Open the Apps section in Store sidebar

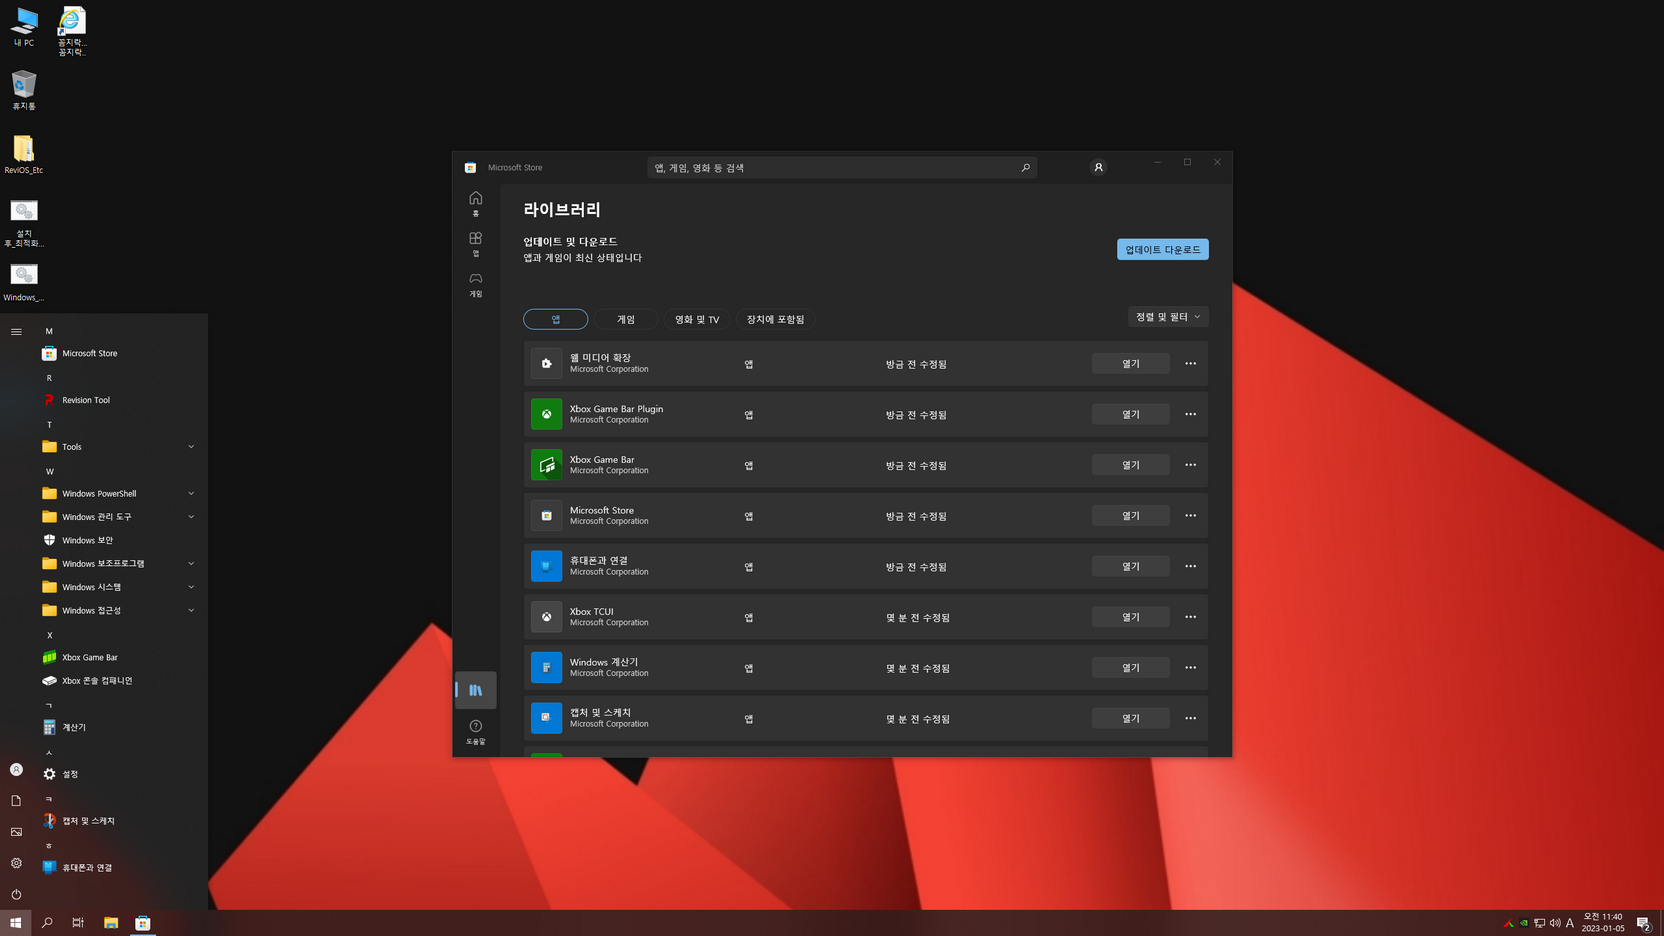pyautogui.click(x=476, y=243)
